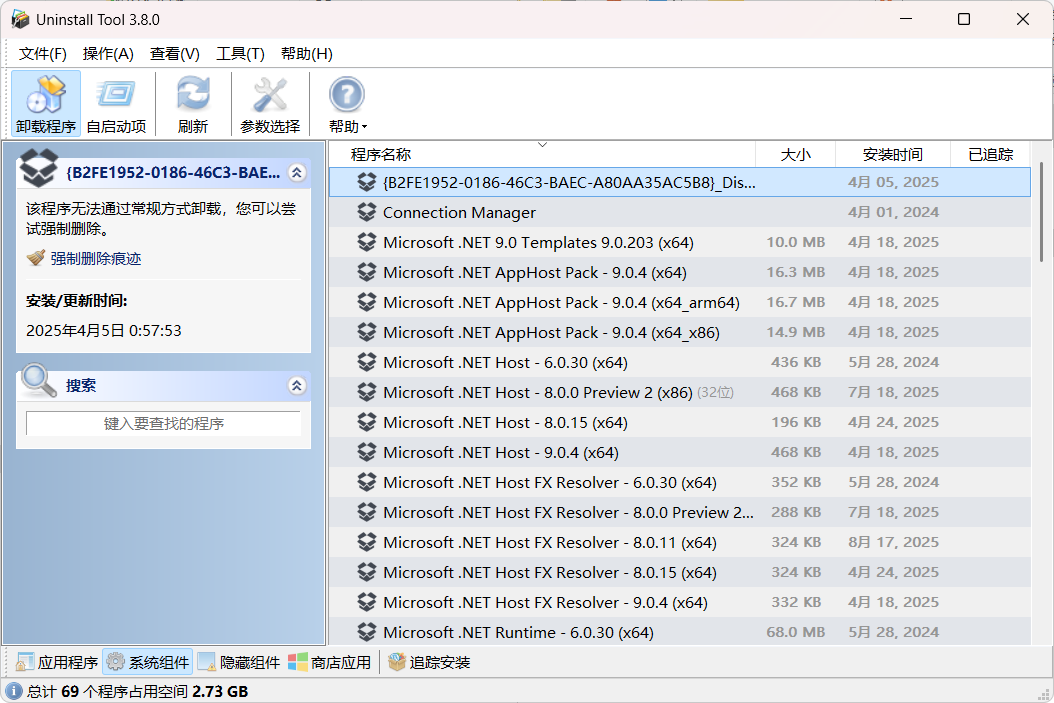Open the 查看(V) menu
The width and height of the screenshot is (1054, 703).
175,54
